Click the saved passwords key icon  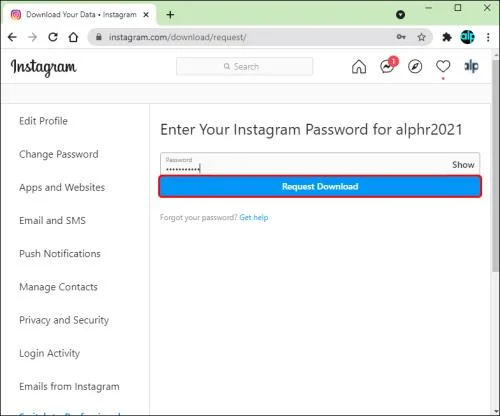click(x=401, y=37)
